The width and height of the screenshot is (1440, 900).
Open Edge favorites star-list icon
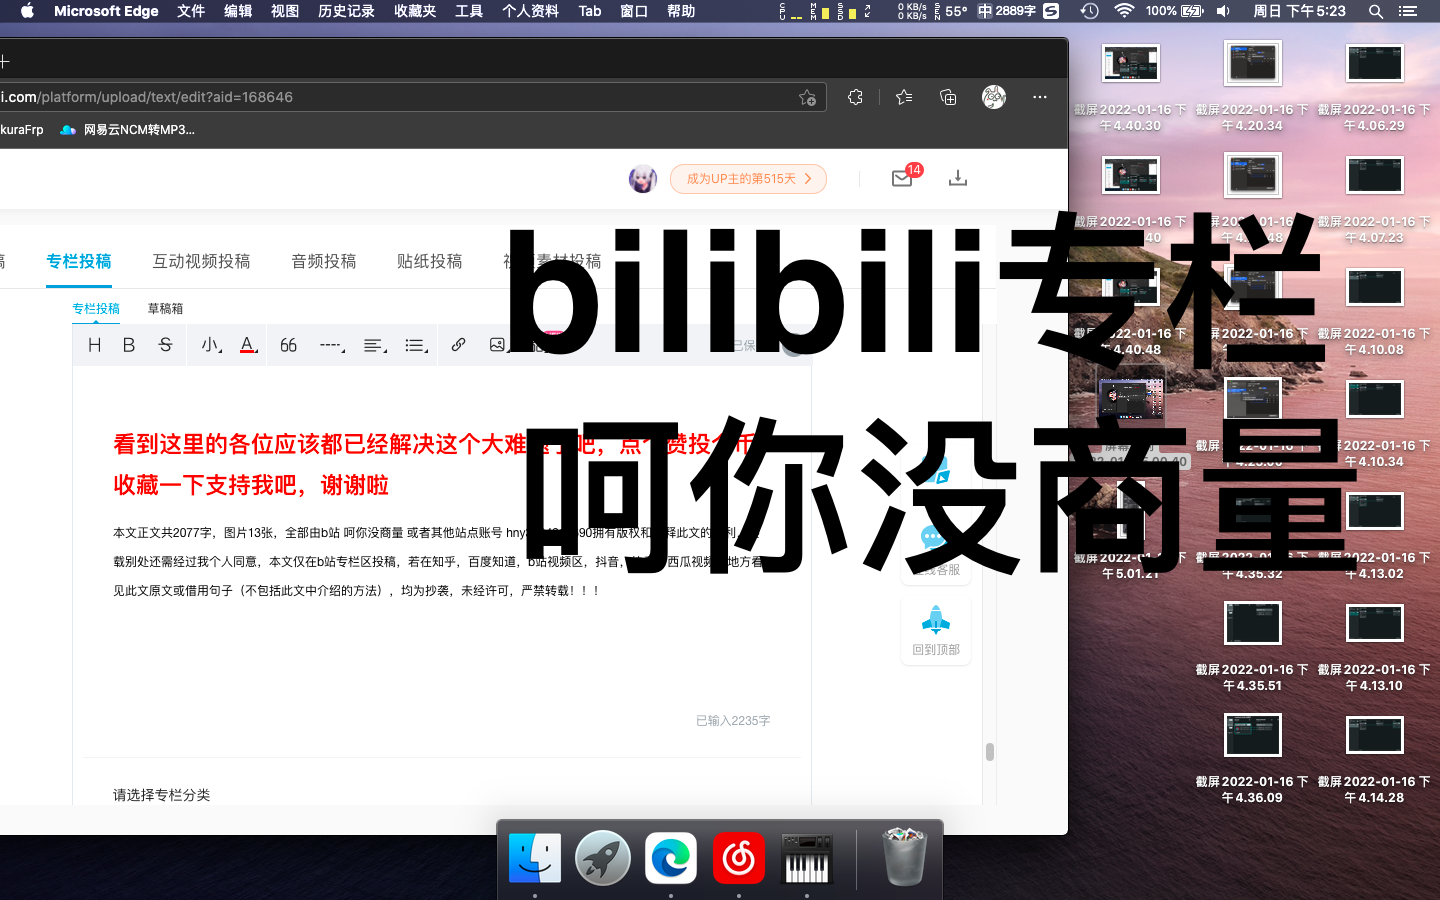point(904,97)
